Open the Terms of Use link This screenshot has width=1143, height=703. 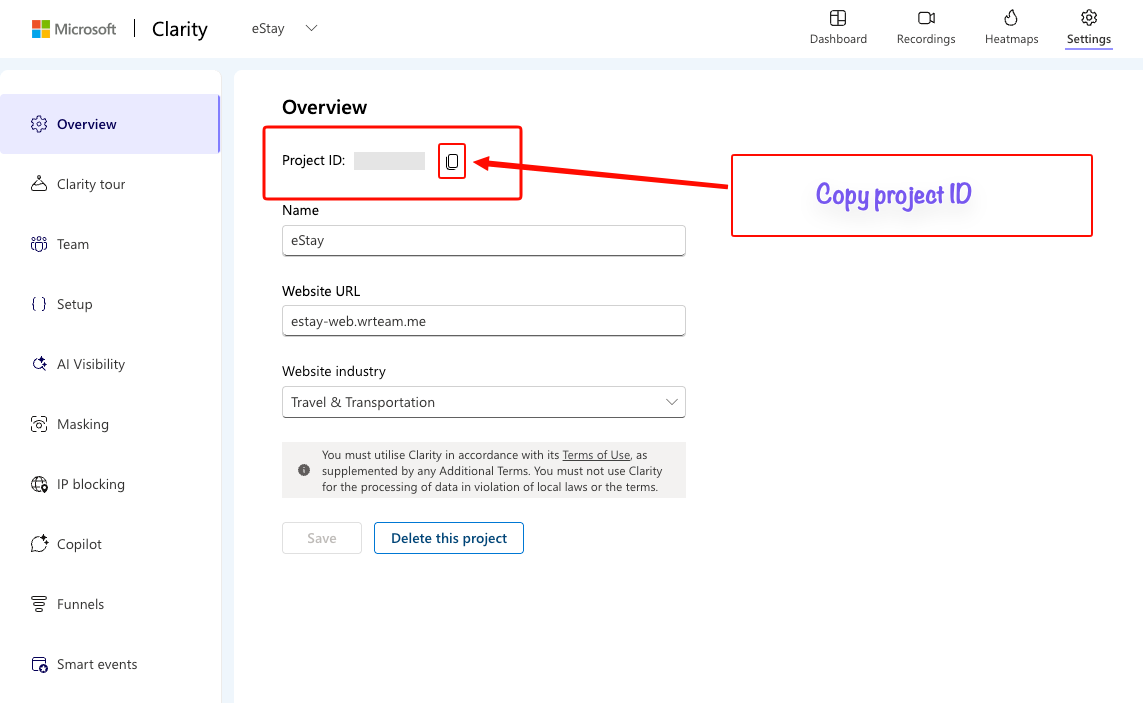click(x=596, y=455)
